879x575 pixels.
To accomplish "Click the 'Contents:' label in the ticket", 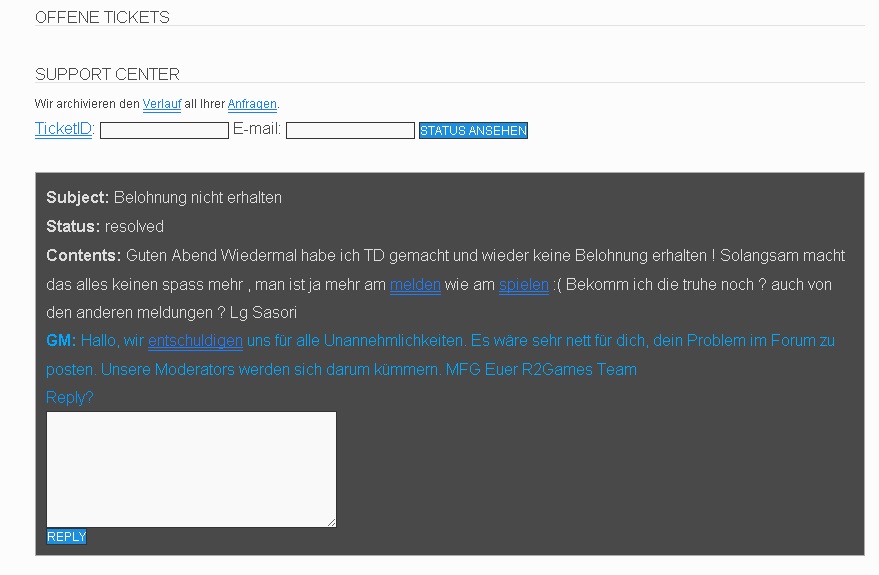I will tap(83, 256).
